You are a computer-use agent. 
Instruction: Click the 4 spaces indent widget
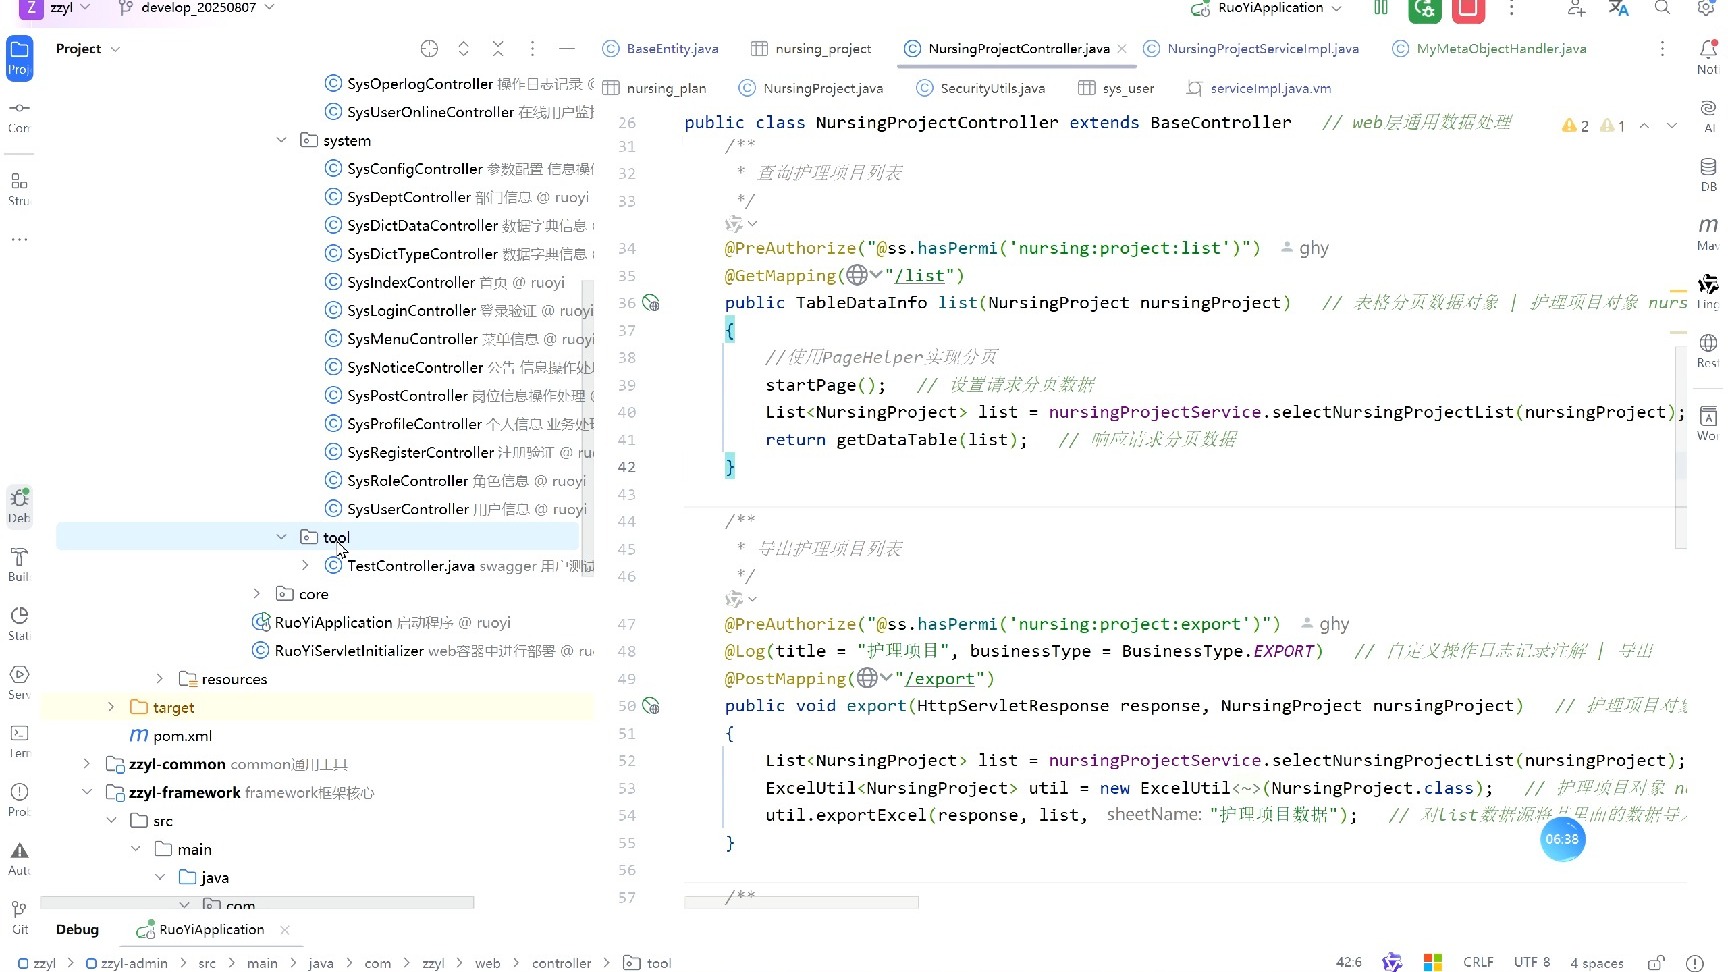coord(1597,962)
